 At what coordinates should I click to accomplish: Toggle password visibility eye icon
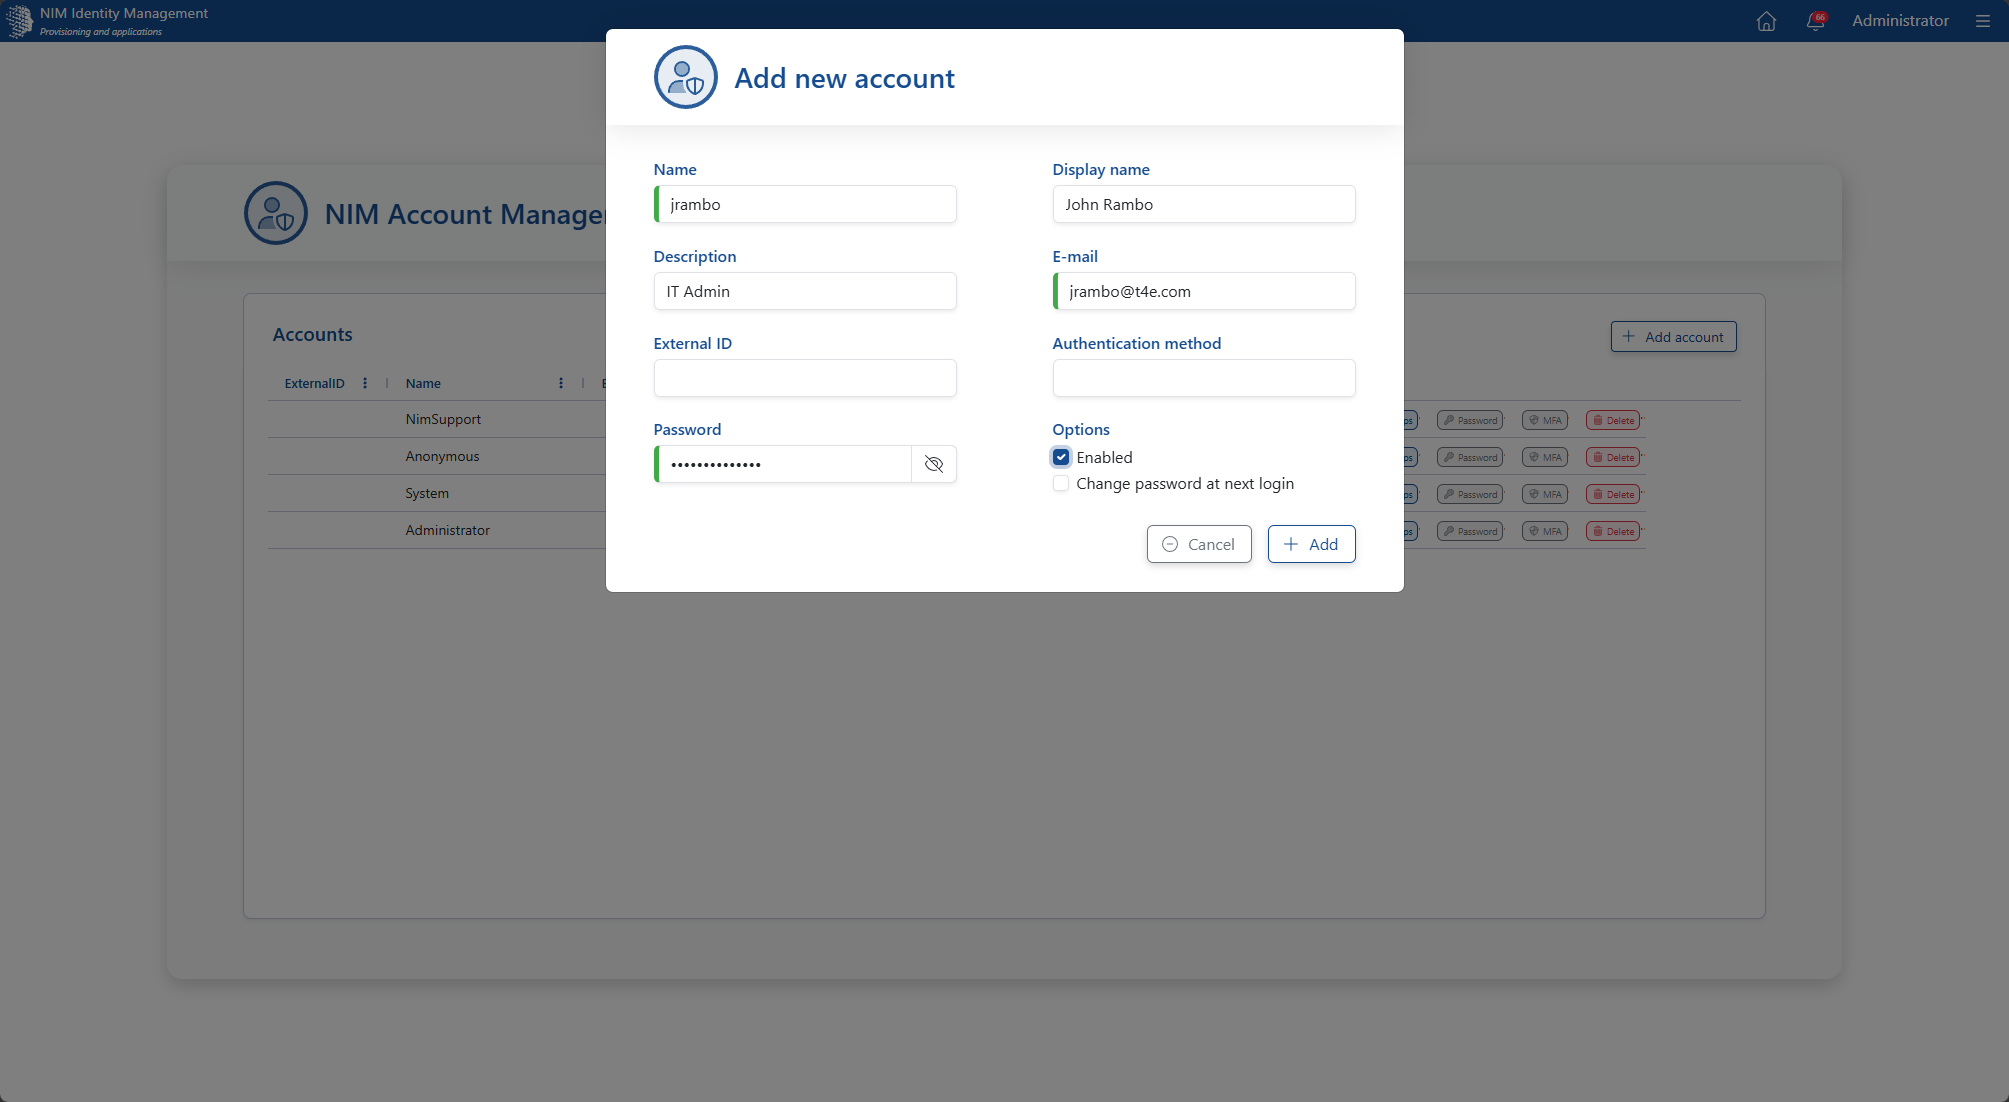[934, 464]
